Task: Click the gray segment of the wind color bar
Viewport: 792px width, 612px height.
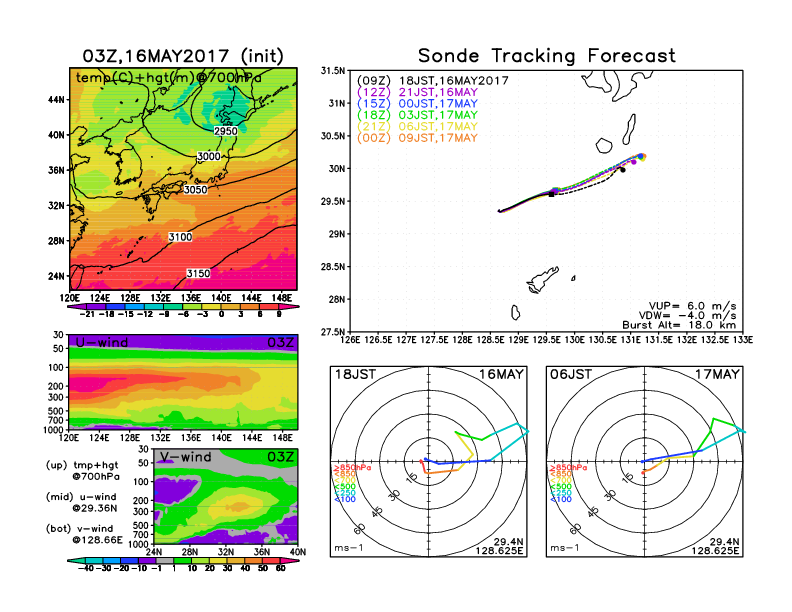Action: coord(165,560)
